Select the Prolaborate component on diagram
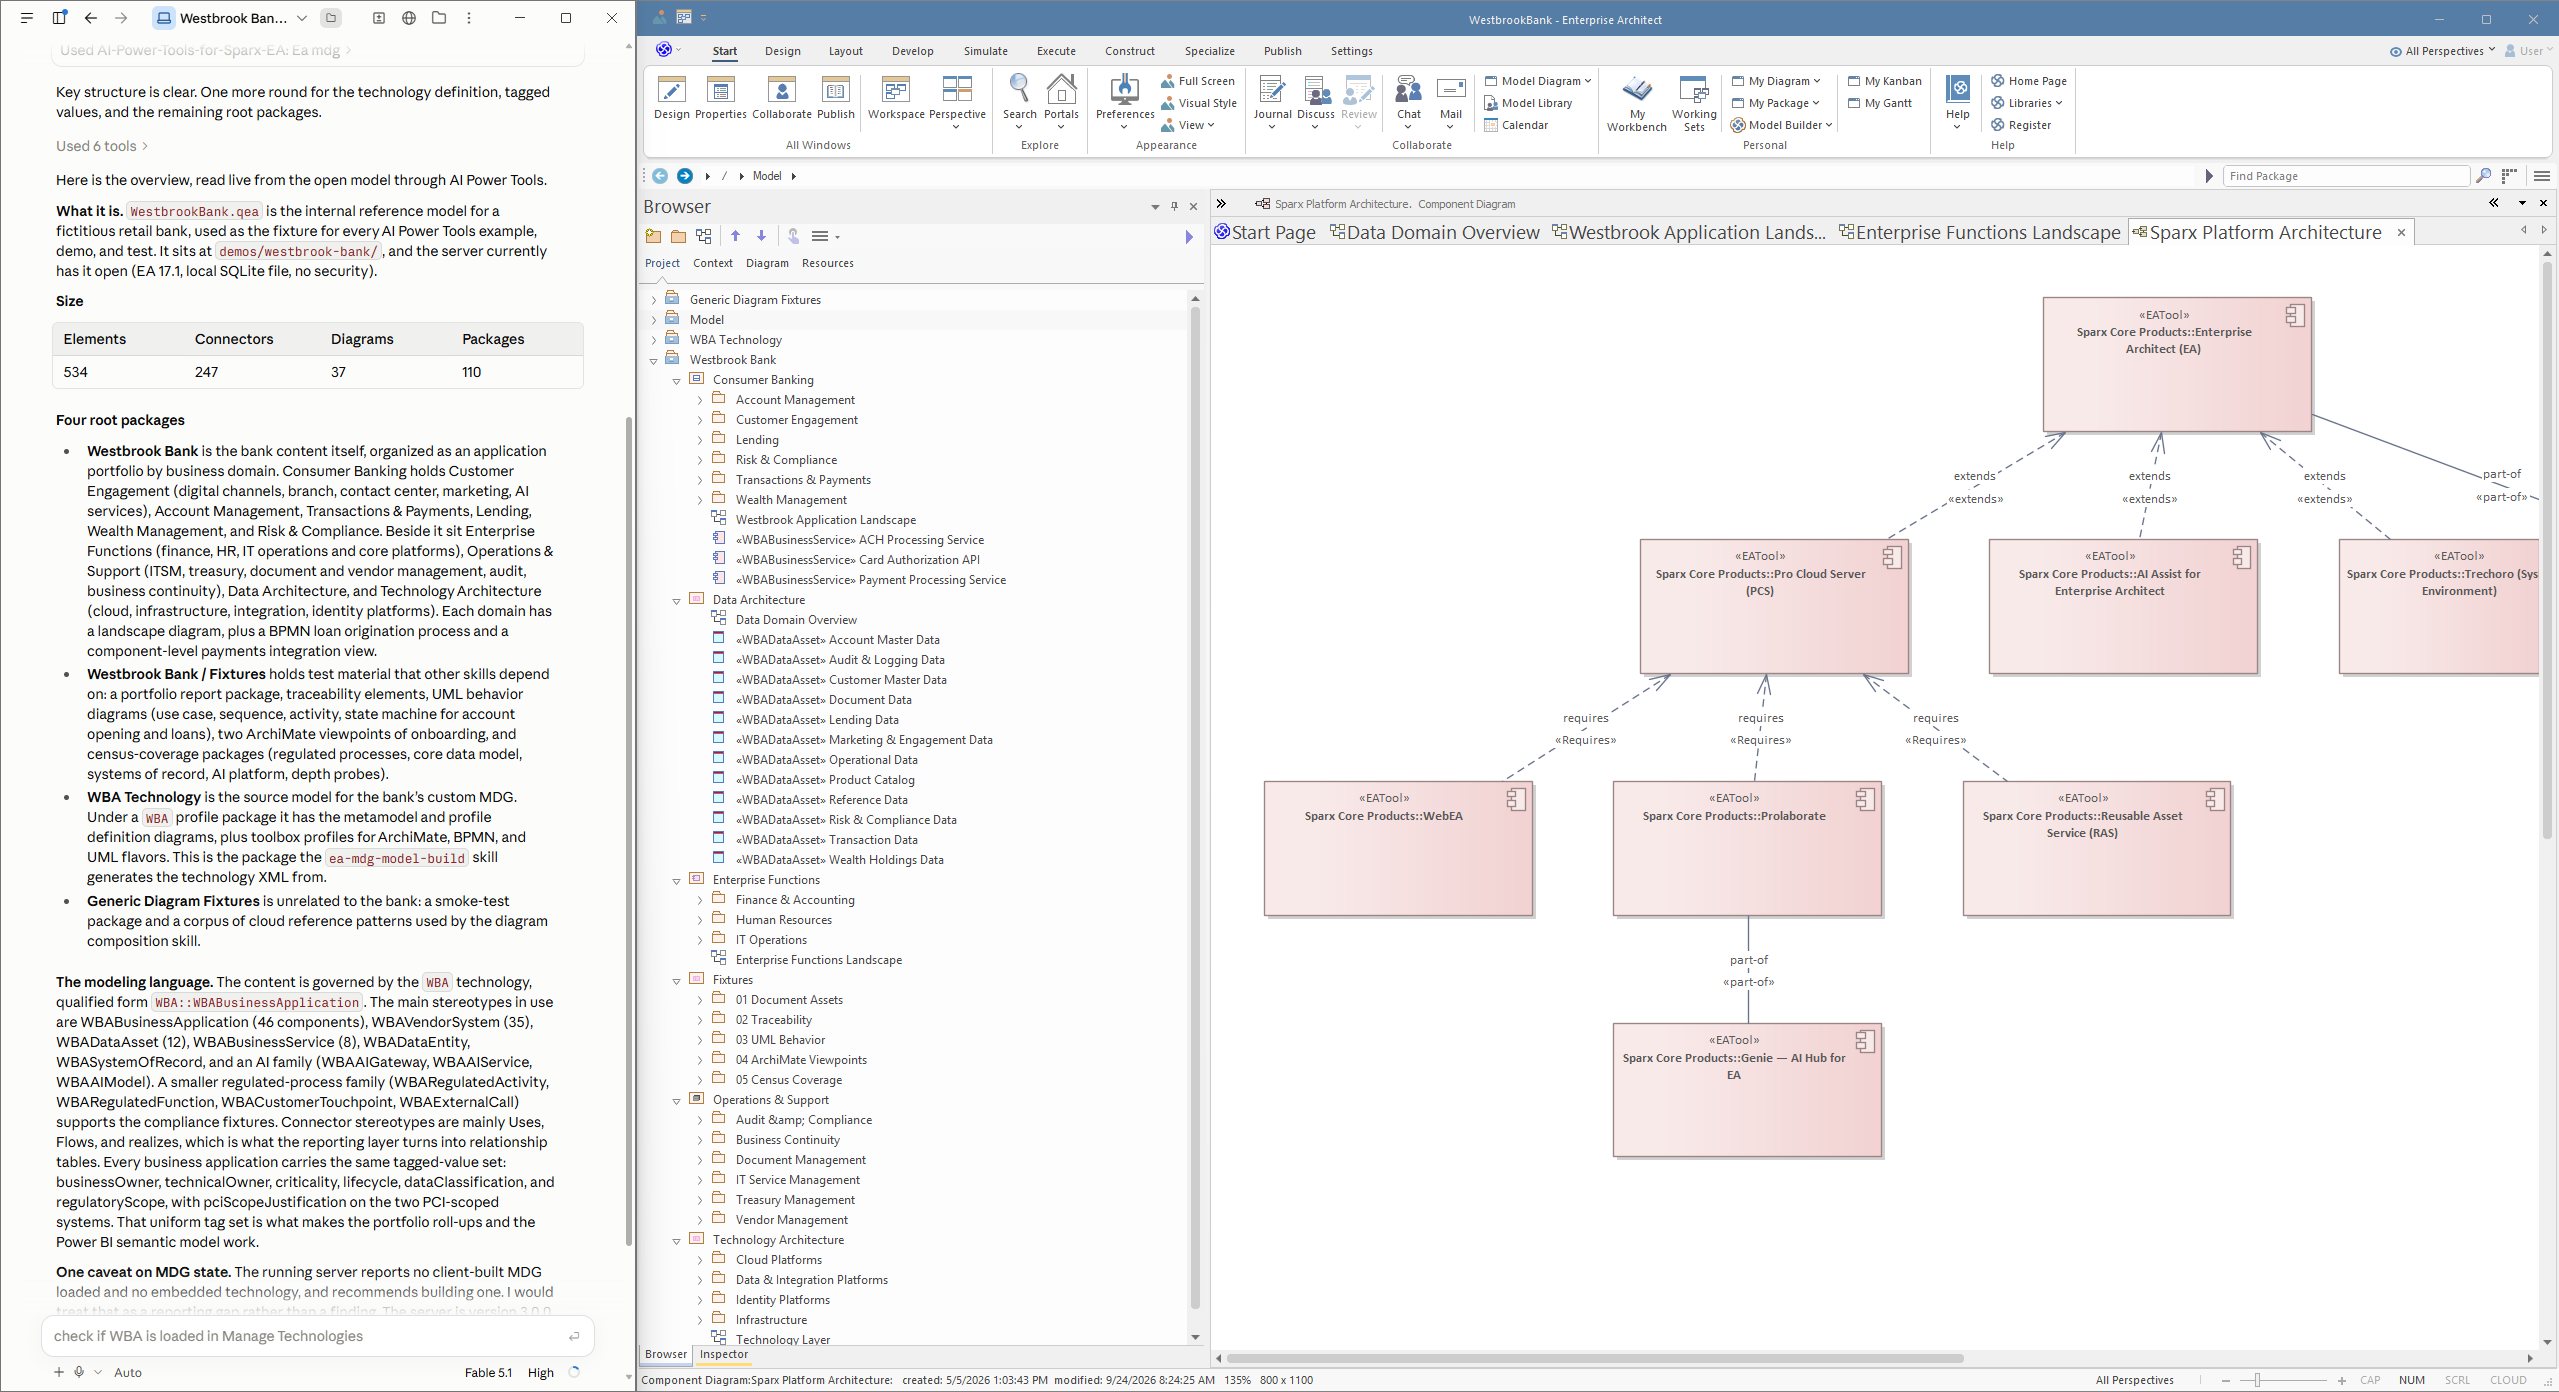The image size is (2559, 1392). click(x=1747, y=848)
